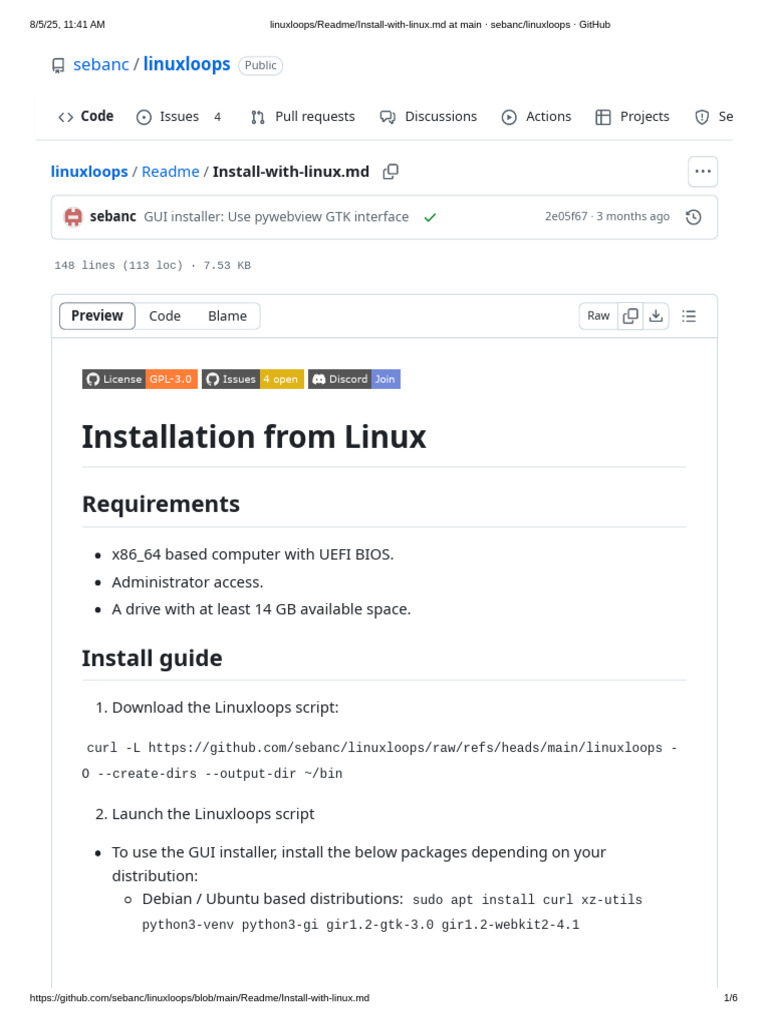Screen dimensions: 768x1024
Task: Click the Discord Join badge
Action: tap(354, 379)
